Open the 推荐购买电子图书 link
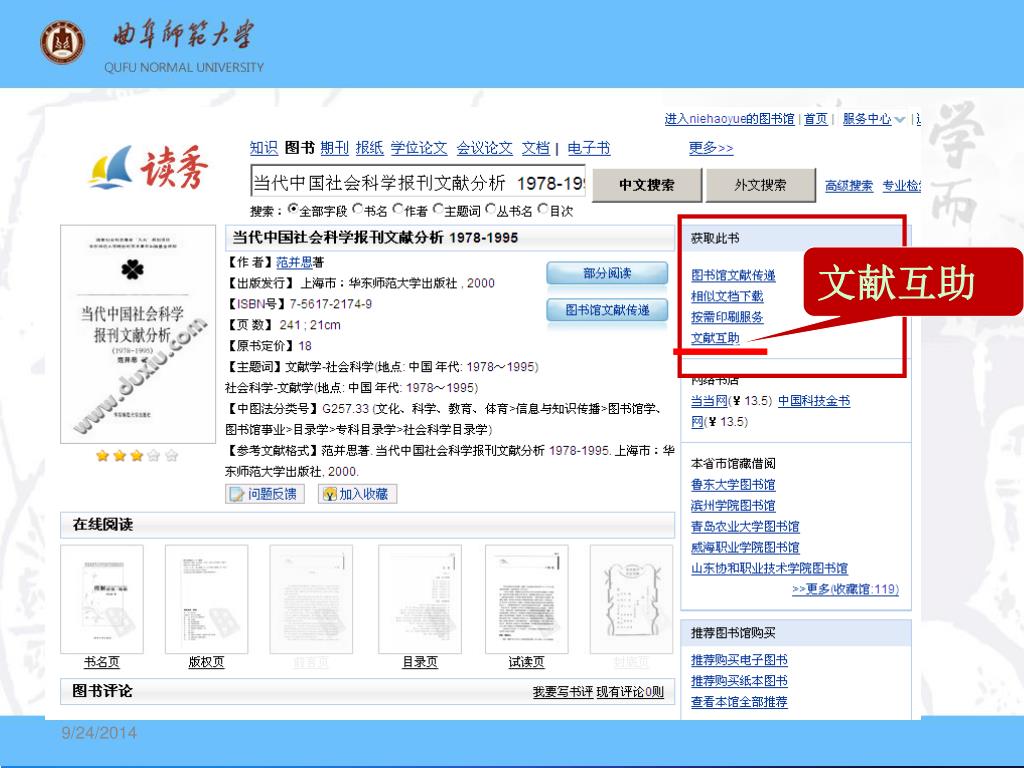Viewport: 1024px width, 768px height. coord(739,660)
